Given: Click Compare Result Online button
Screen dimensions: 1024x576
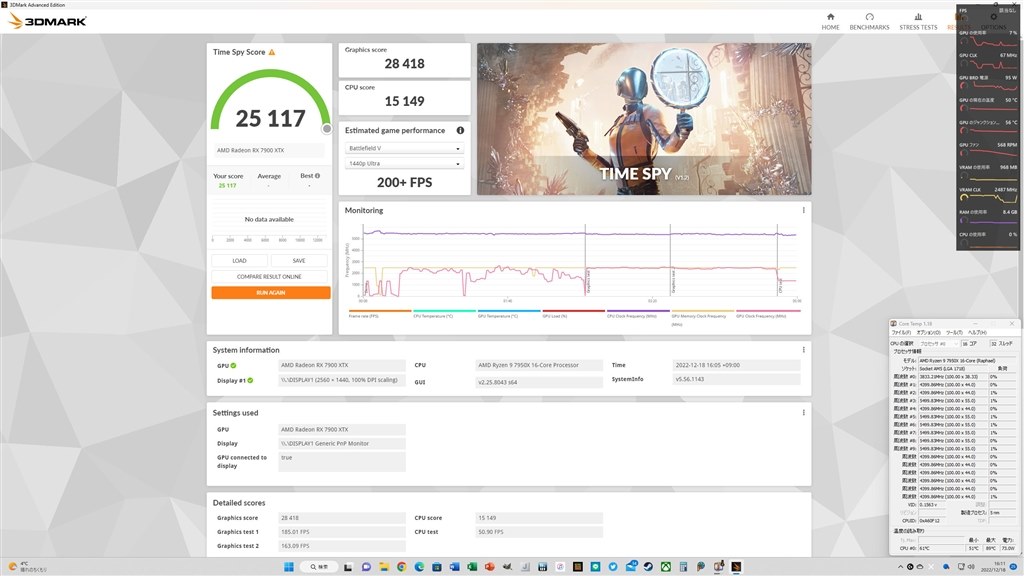Looking at the screenshot, I should (x=269, y=277).
